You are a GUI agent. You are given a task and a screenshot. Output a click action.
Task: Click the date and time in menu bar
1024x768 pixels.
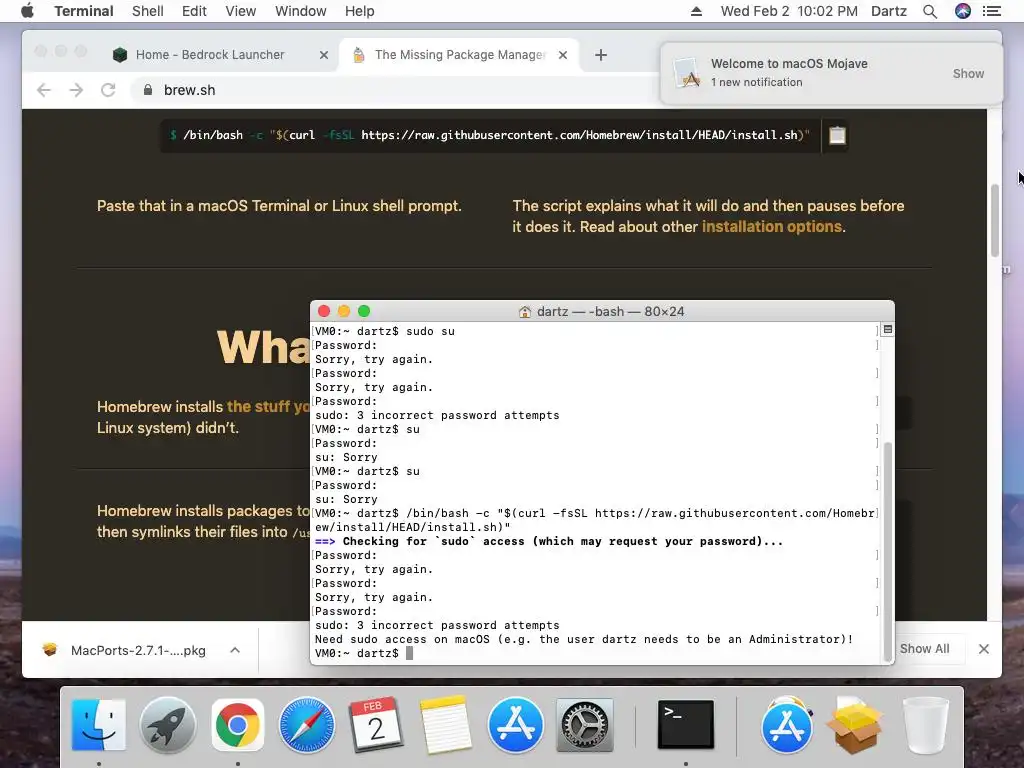pos(789,11)
